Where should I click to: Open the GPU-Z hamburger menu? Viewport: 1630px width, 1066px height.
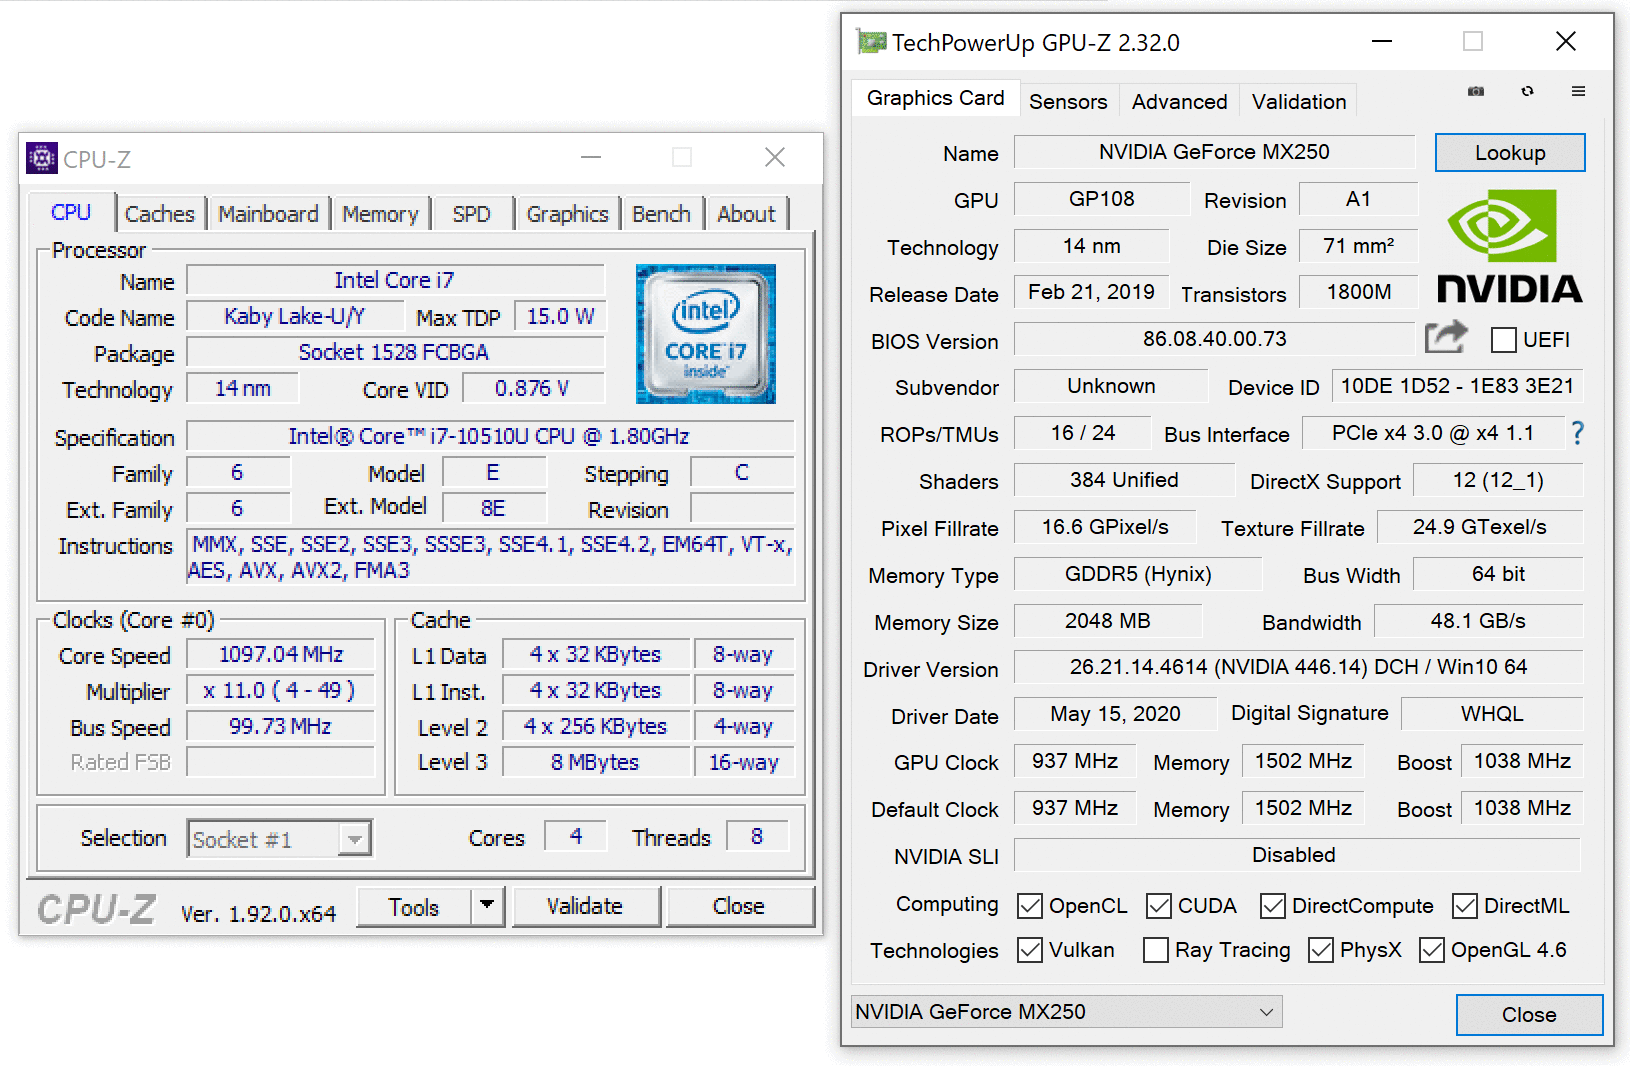pos(1578,91)
